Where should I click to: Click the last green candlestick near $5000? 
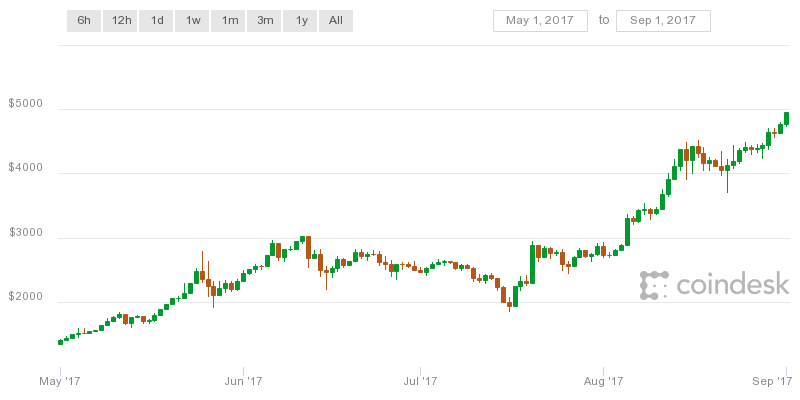coord(787,119)
